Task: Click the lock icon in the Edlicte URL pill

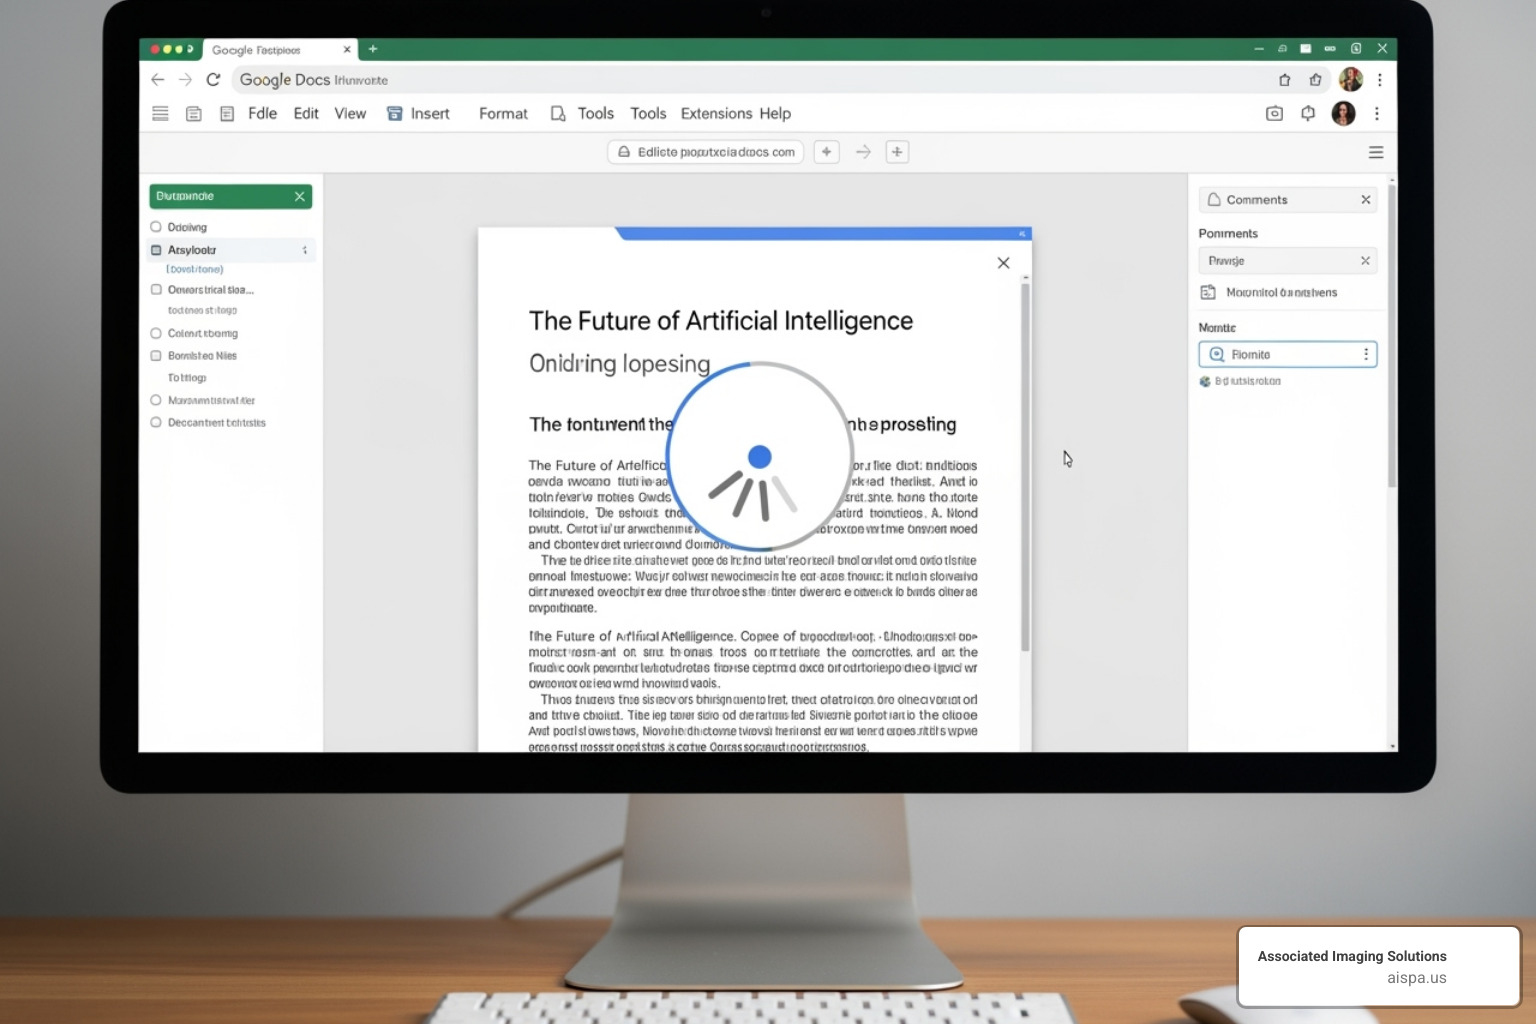Action: [x=624, y=152]
